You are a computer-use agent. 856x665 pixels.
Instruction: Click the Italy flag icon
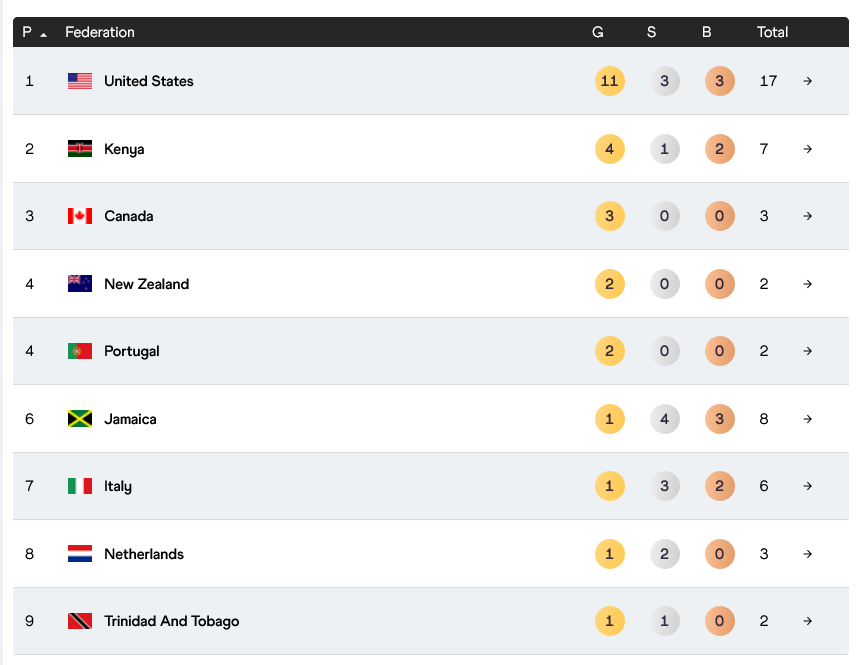coord(80,486)
